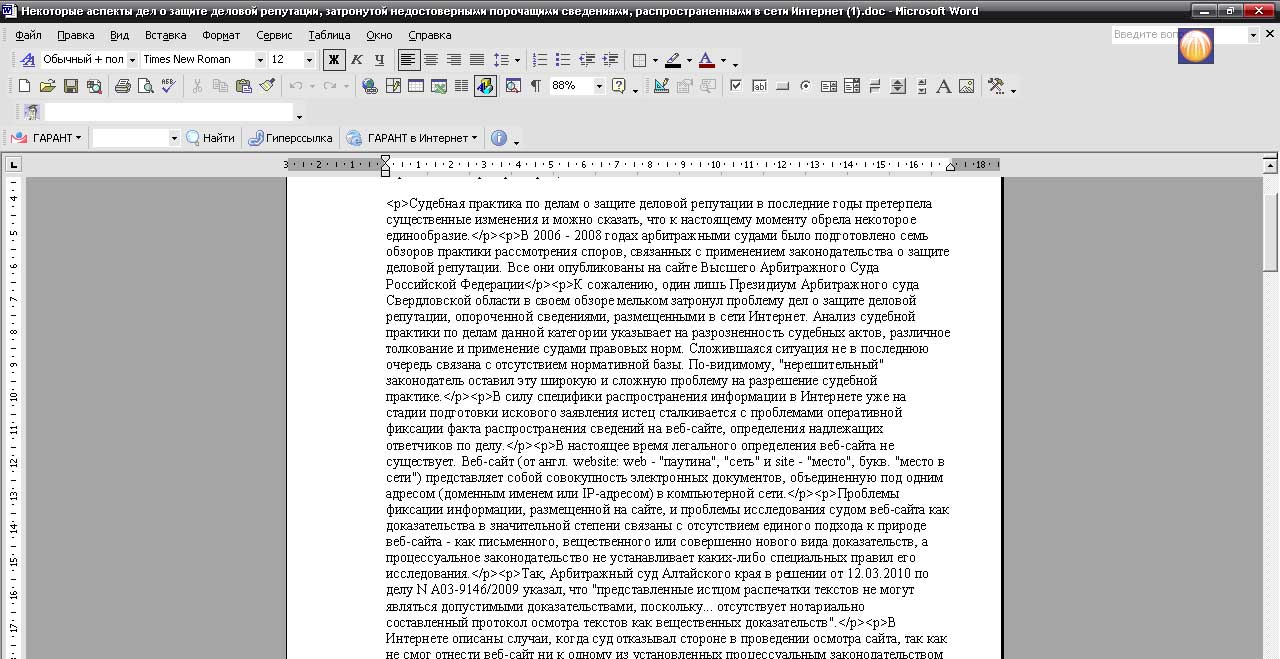
Task: Expand the font color dropdown arrow
Action: [723, 60]
